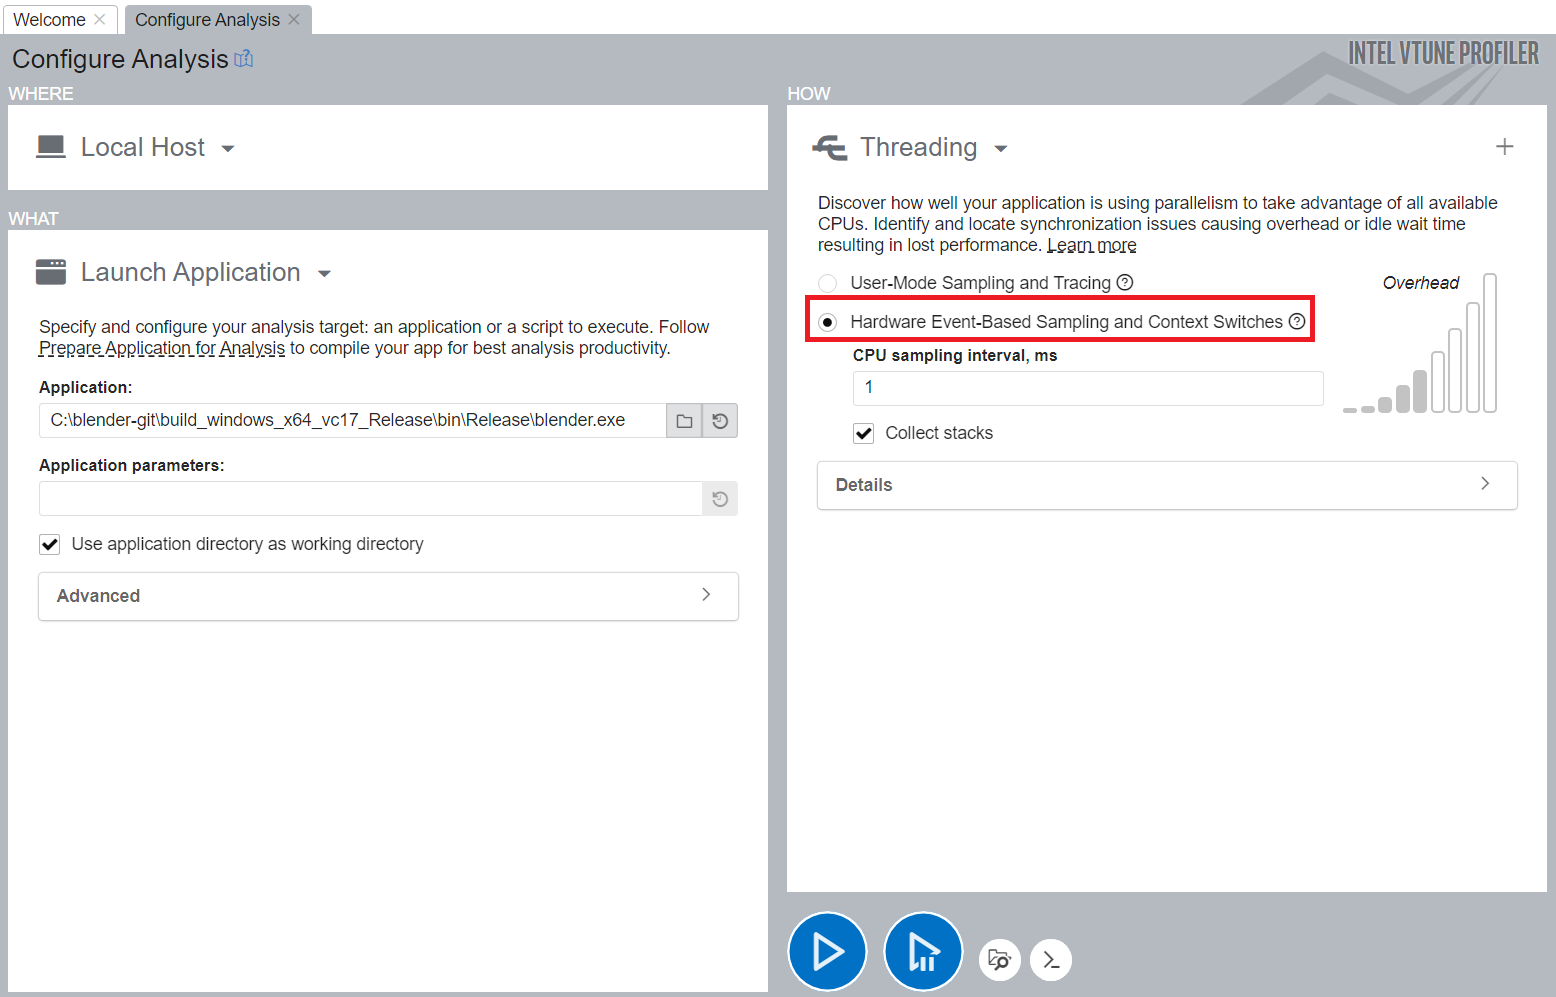Image resolution: width=1556 pixels, height=997 pixels.
Task: Disable Use application directory as working directory
Action: point(49,544)
